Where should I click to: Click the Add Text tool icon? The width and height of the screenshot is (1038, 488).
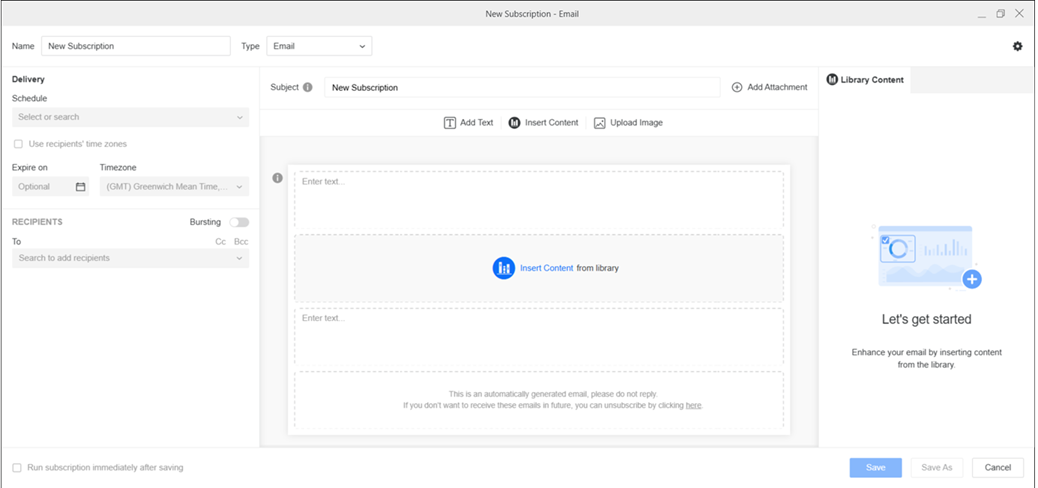(450, 123)
